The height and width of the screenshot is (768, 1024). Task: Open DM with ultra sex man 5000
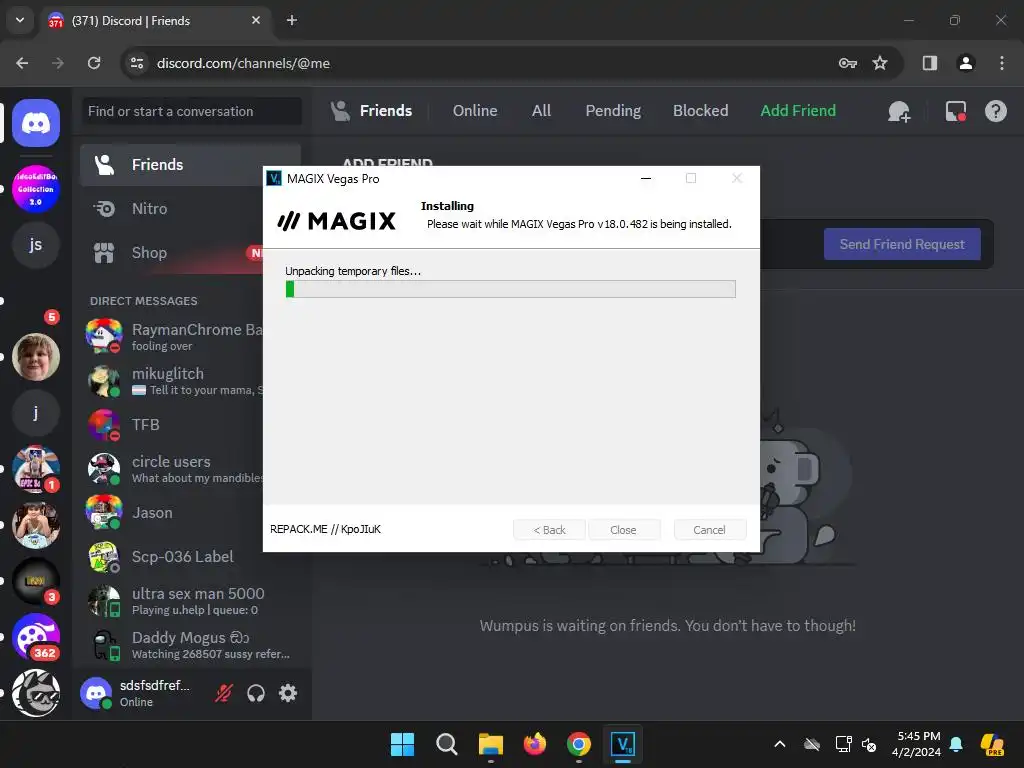[x=190, y=601]
